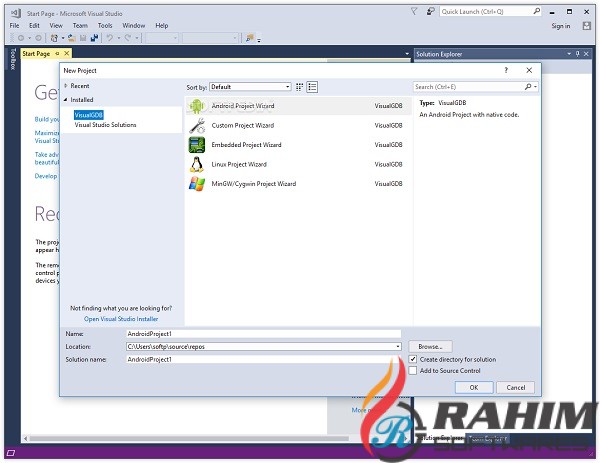Image resolution: width=600 pixels, height=463 pixels.
Task: Click the Save toolbar icon
Action: [83, 38]
